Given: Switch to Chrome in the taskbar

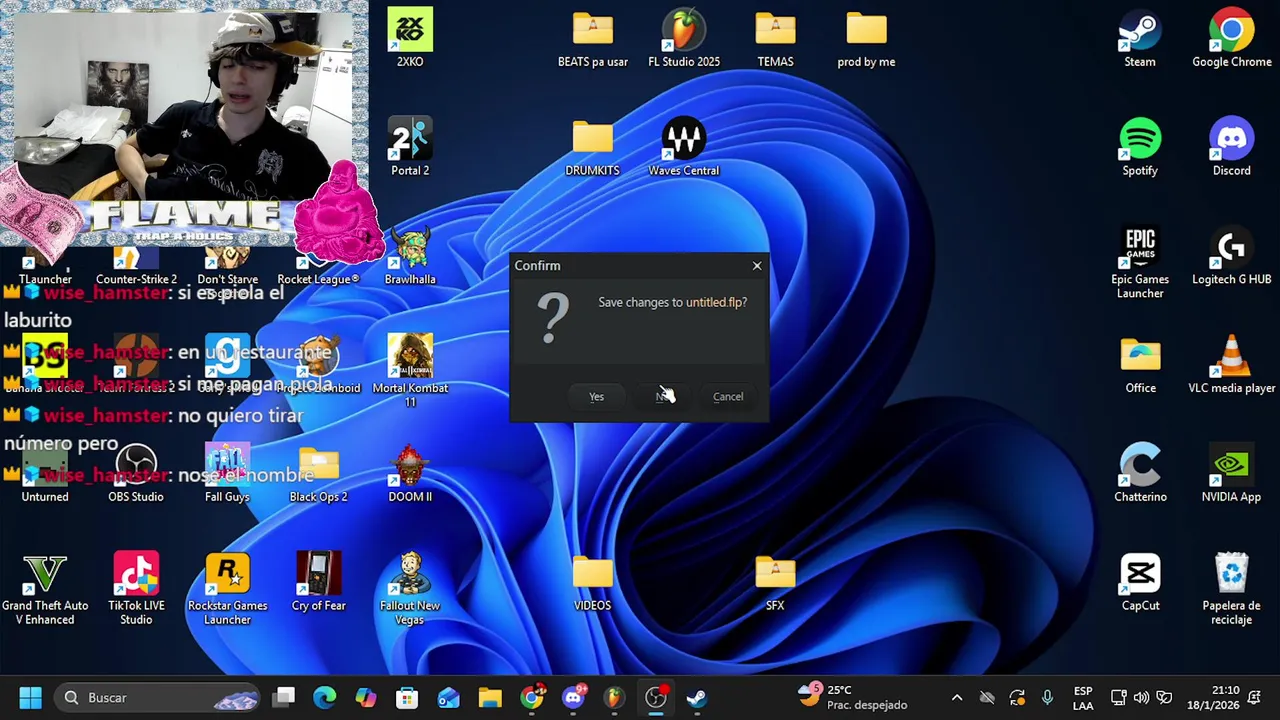Looking at the screenshot, I should click(531, 698).
